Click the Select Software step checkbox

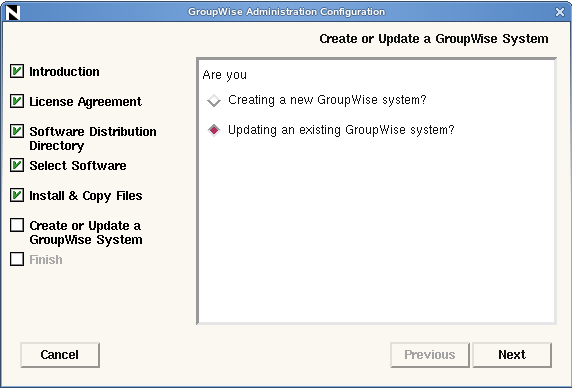[17, 165]
